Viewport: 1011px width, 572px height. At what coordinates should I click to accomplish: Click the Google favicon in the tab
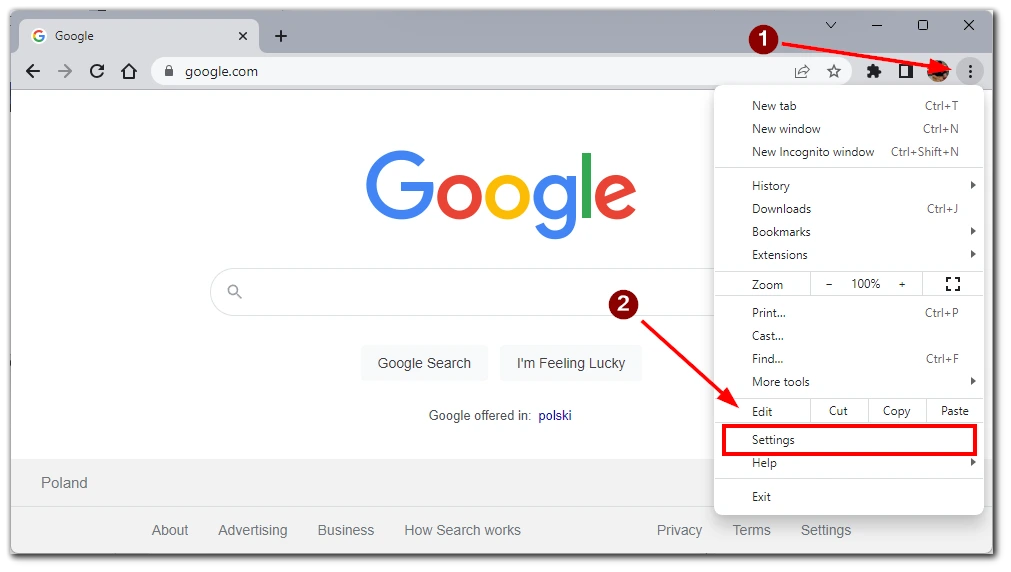click(x=39, y=36)
